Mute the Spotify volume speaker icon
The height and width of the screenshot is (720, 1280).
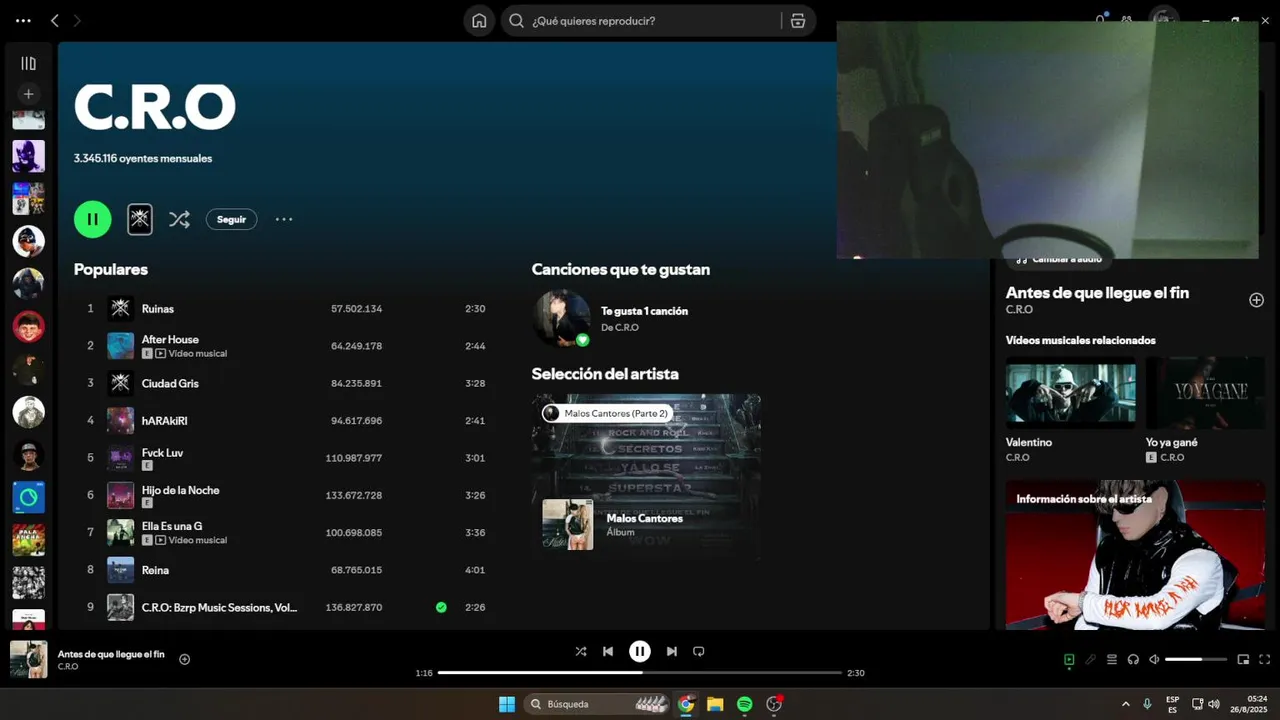1154,659
